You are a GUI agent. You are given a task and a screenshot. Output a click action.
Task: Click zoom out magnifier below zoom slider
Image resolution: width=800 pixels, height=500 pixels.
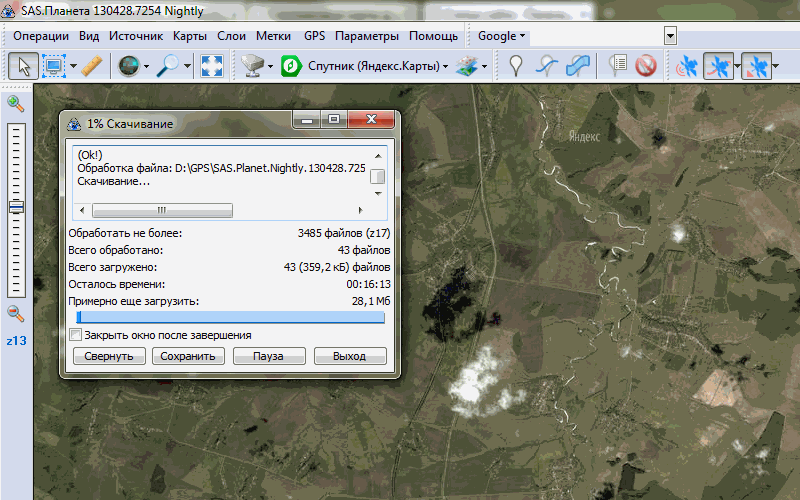pyautogui.click(x=15, y=313)
